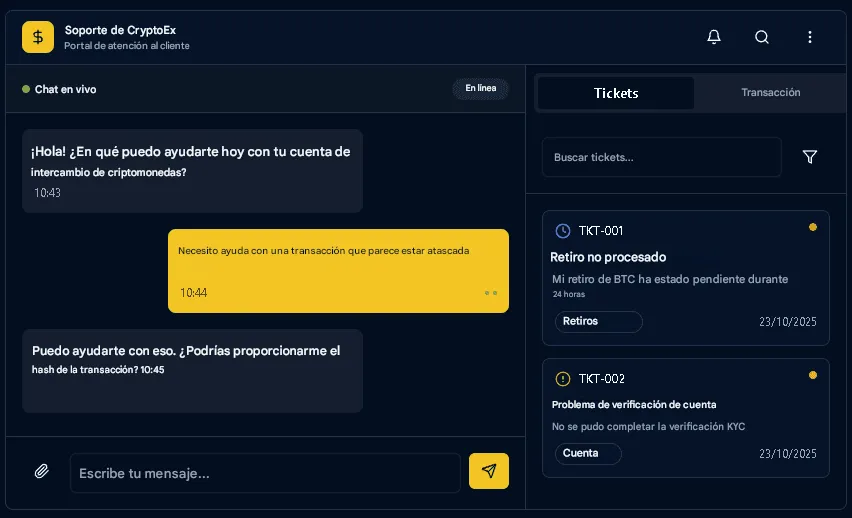Select the Retiros category tag
The width and height of the screenshot is (852, 518).
click(598, 321)
